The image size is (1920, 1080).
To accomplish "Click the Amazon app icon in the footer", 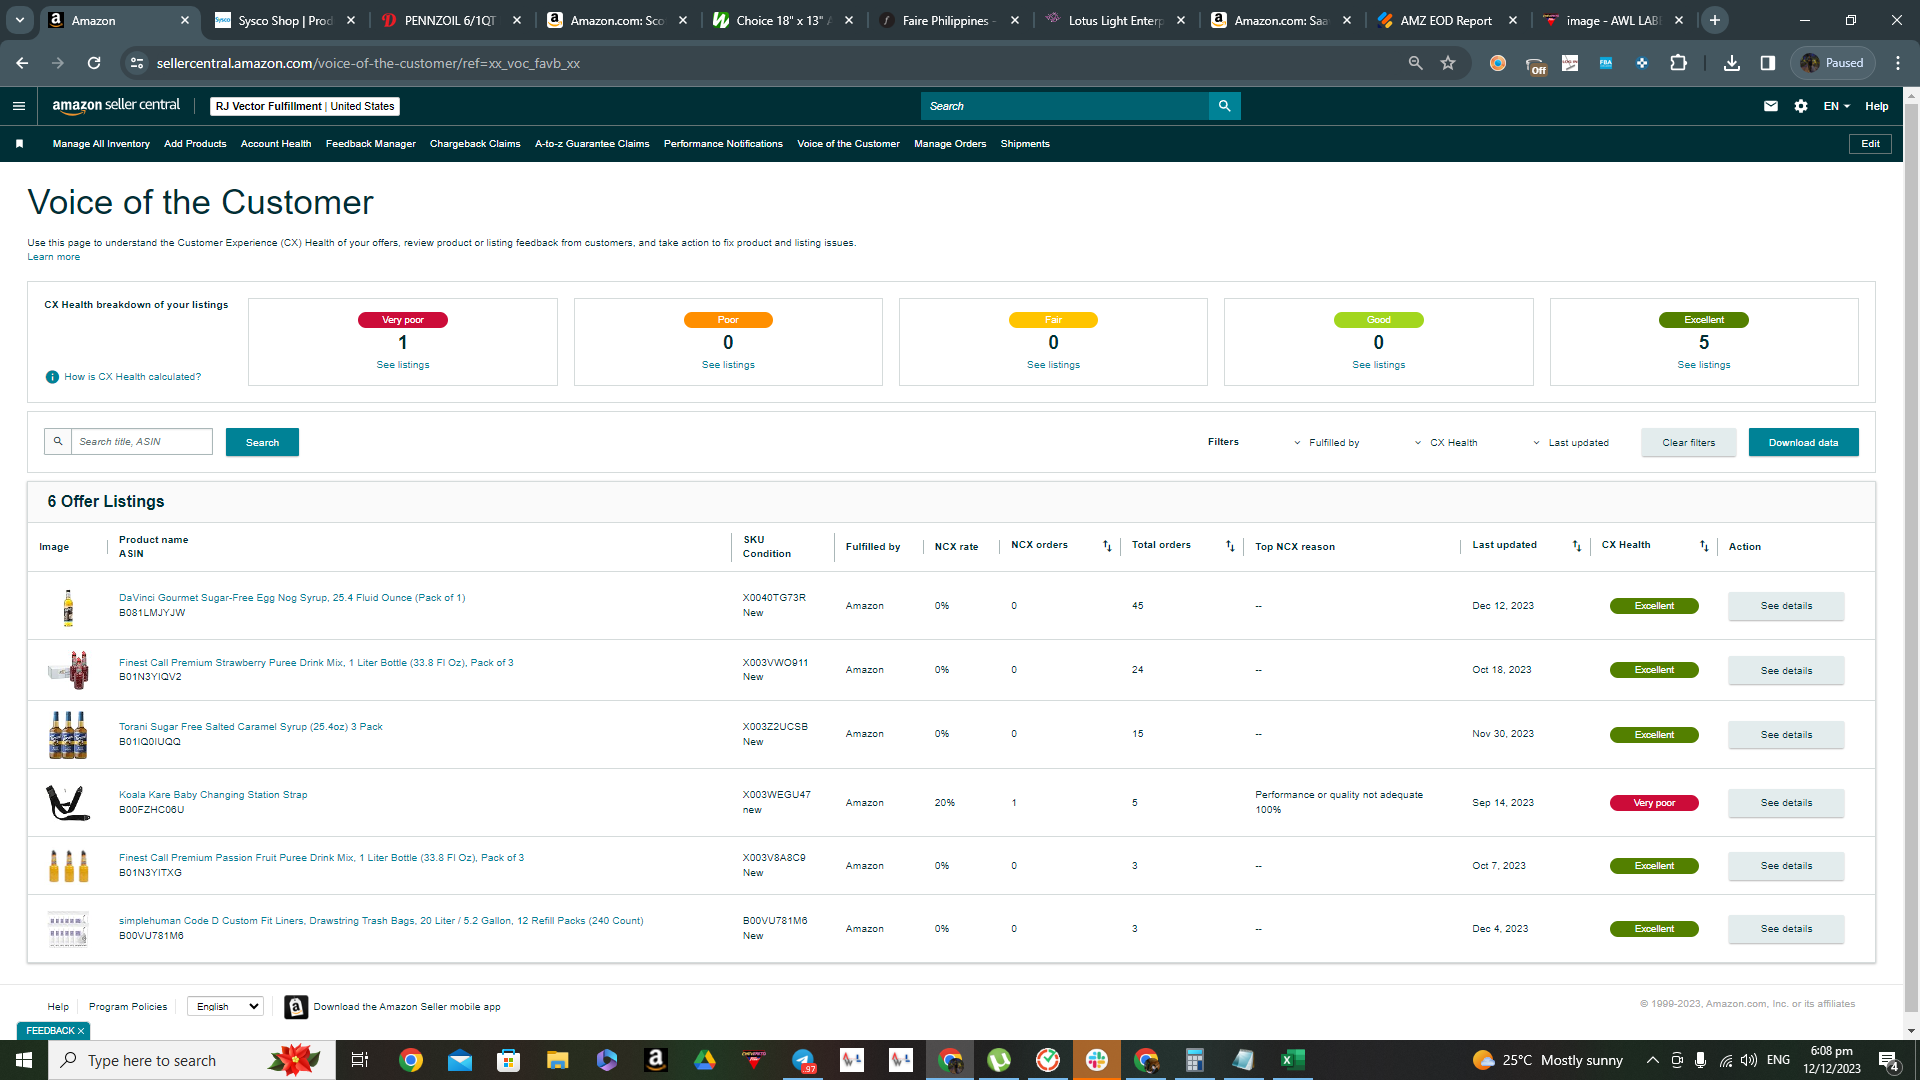I will tap(296, 1007).
